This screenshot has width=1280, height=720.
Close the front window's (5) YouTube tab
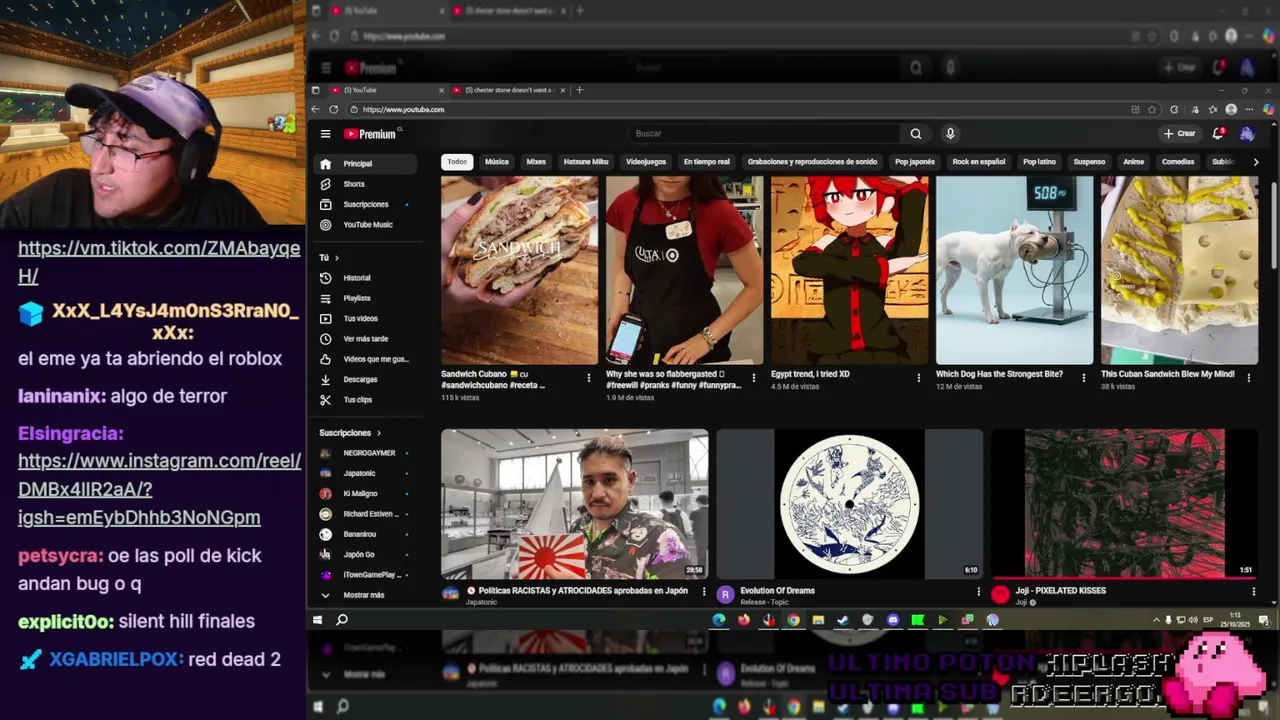tap(439, 90)
